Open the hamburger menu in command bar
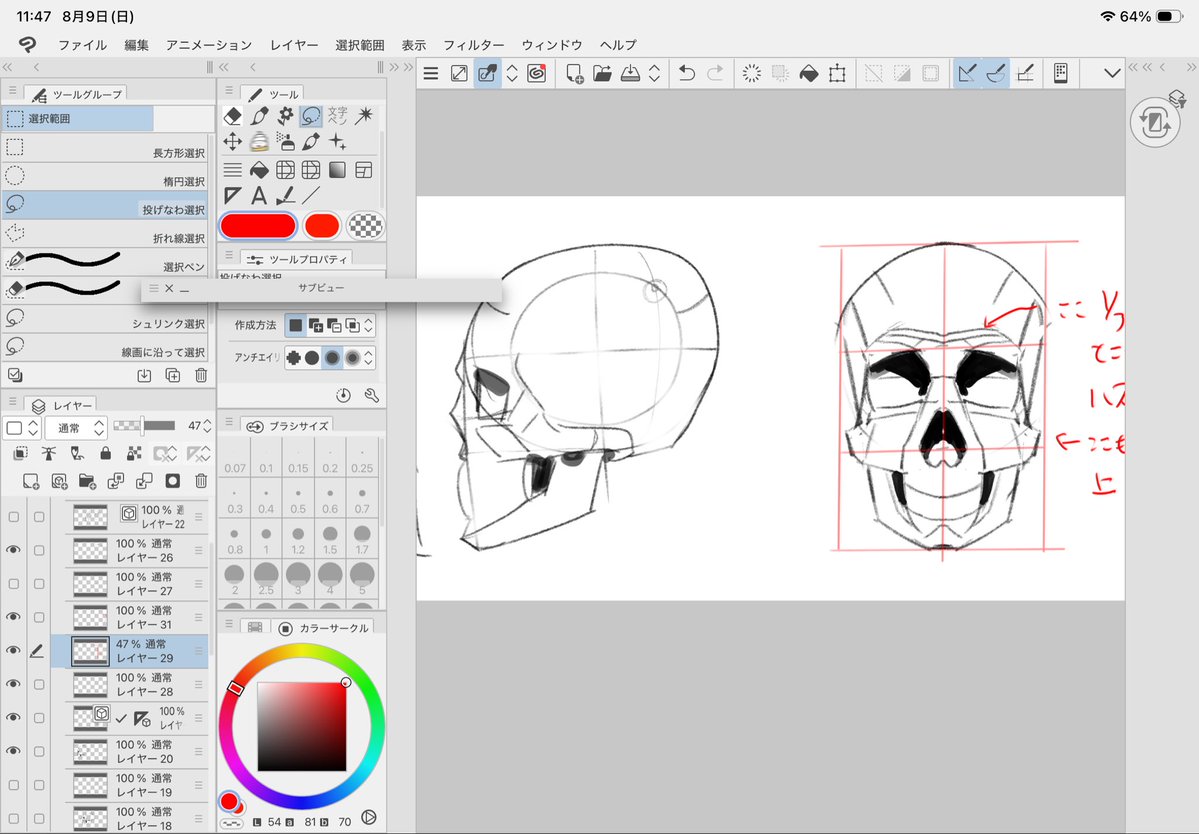 [431, 73]
